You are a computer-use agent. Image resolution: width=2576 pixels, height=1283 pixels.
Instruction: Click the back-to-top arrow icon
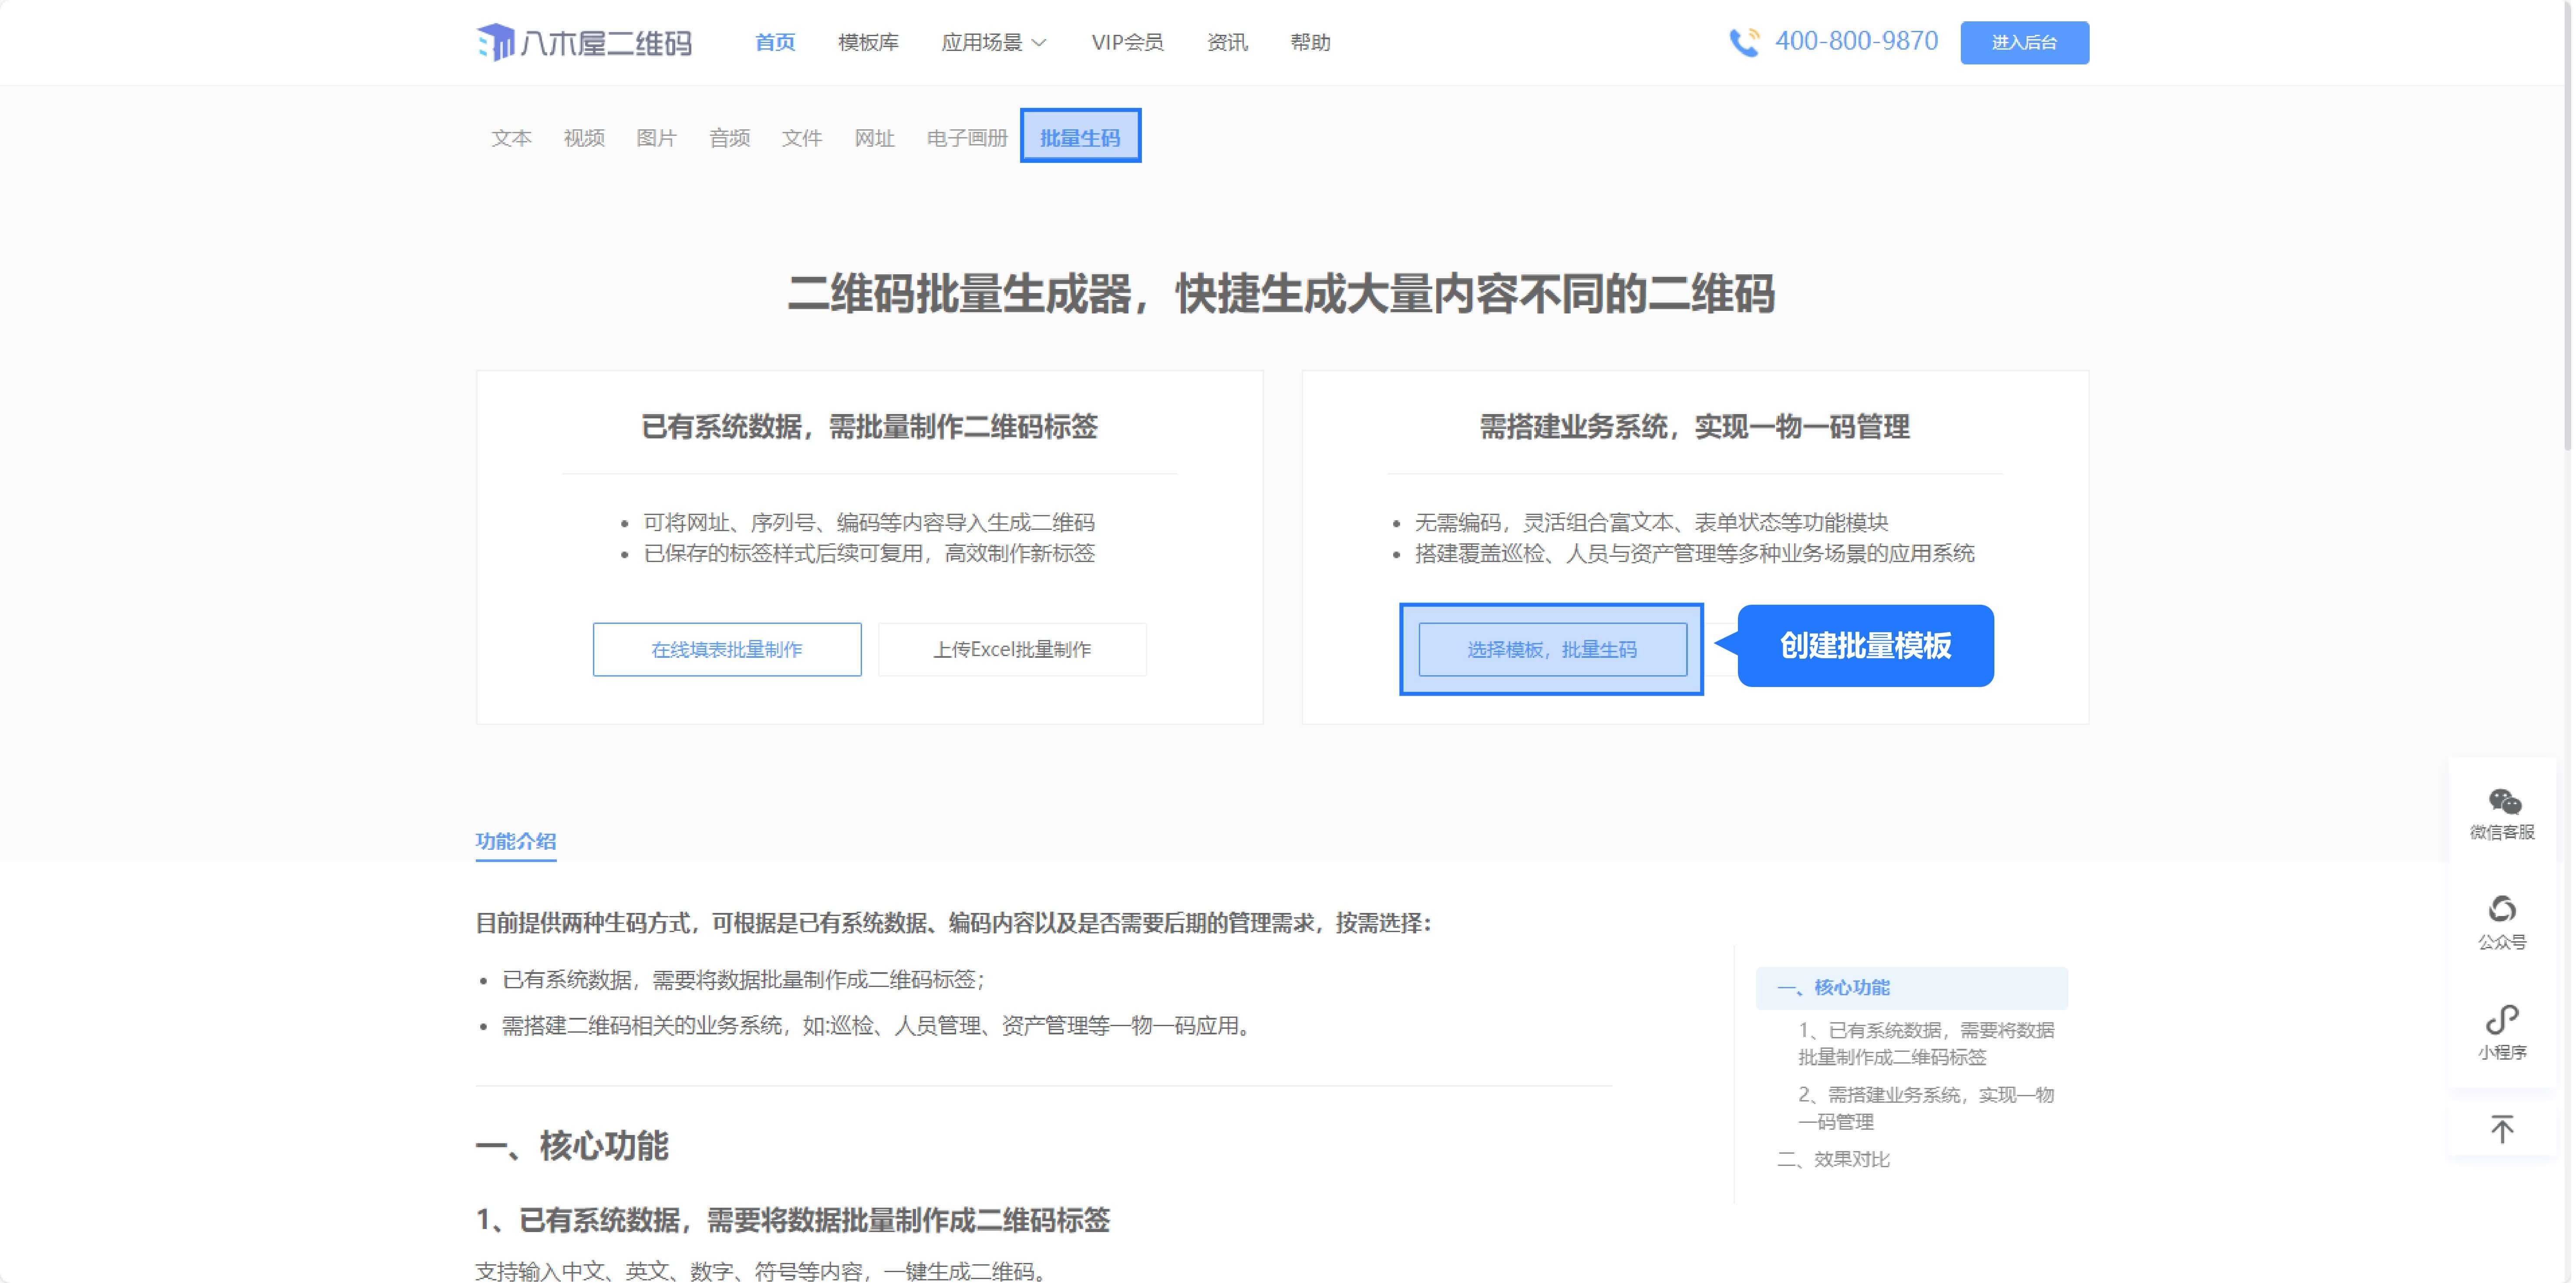click(2503, 1129)
